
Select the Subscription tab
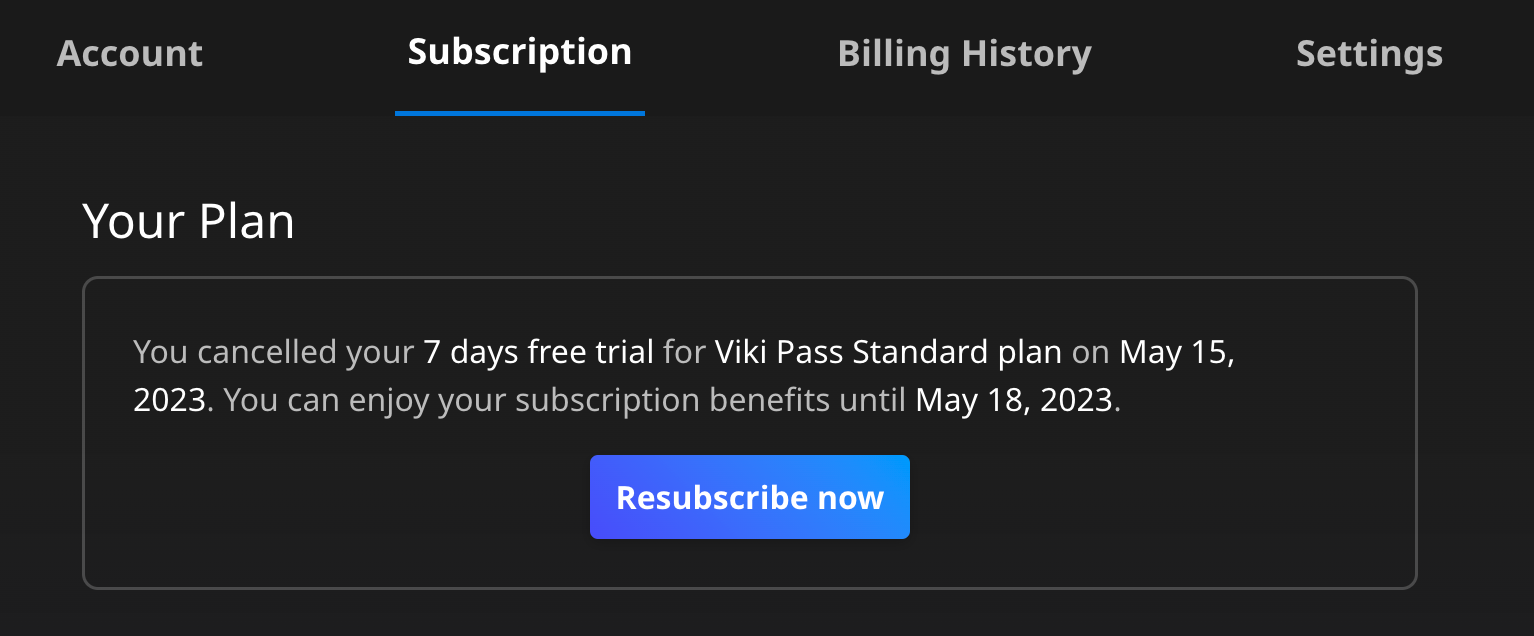click(519, 51)
